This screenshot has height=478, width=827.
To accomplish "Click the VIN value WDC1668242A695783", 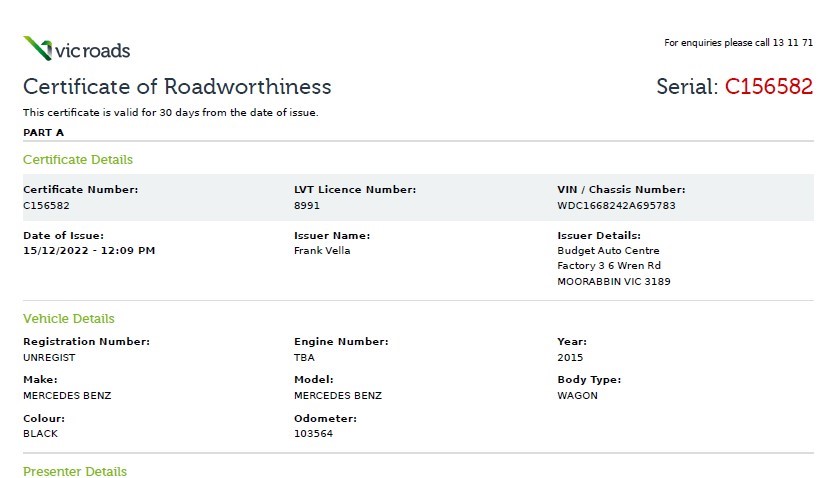I will [x=616, y=205].
